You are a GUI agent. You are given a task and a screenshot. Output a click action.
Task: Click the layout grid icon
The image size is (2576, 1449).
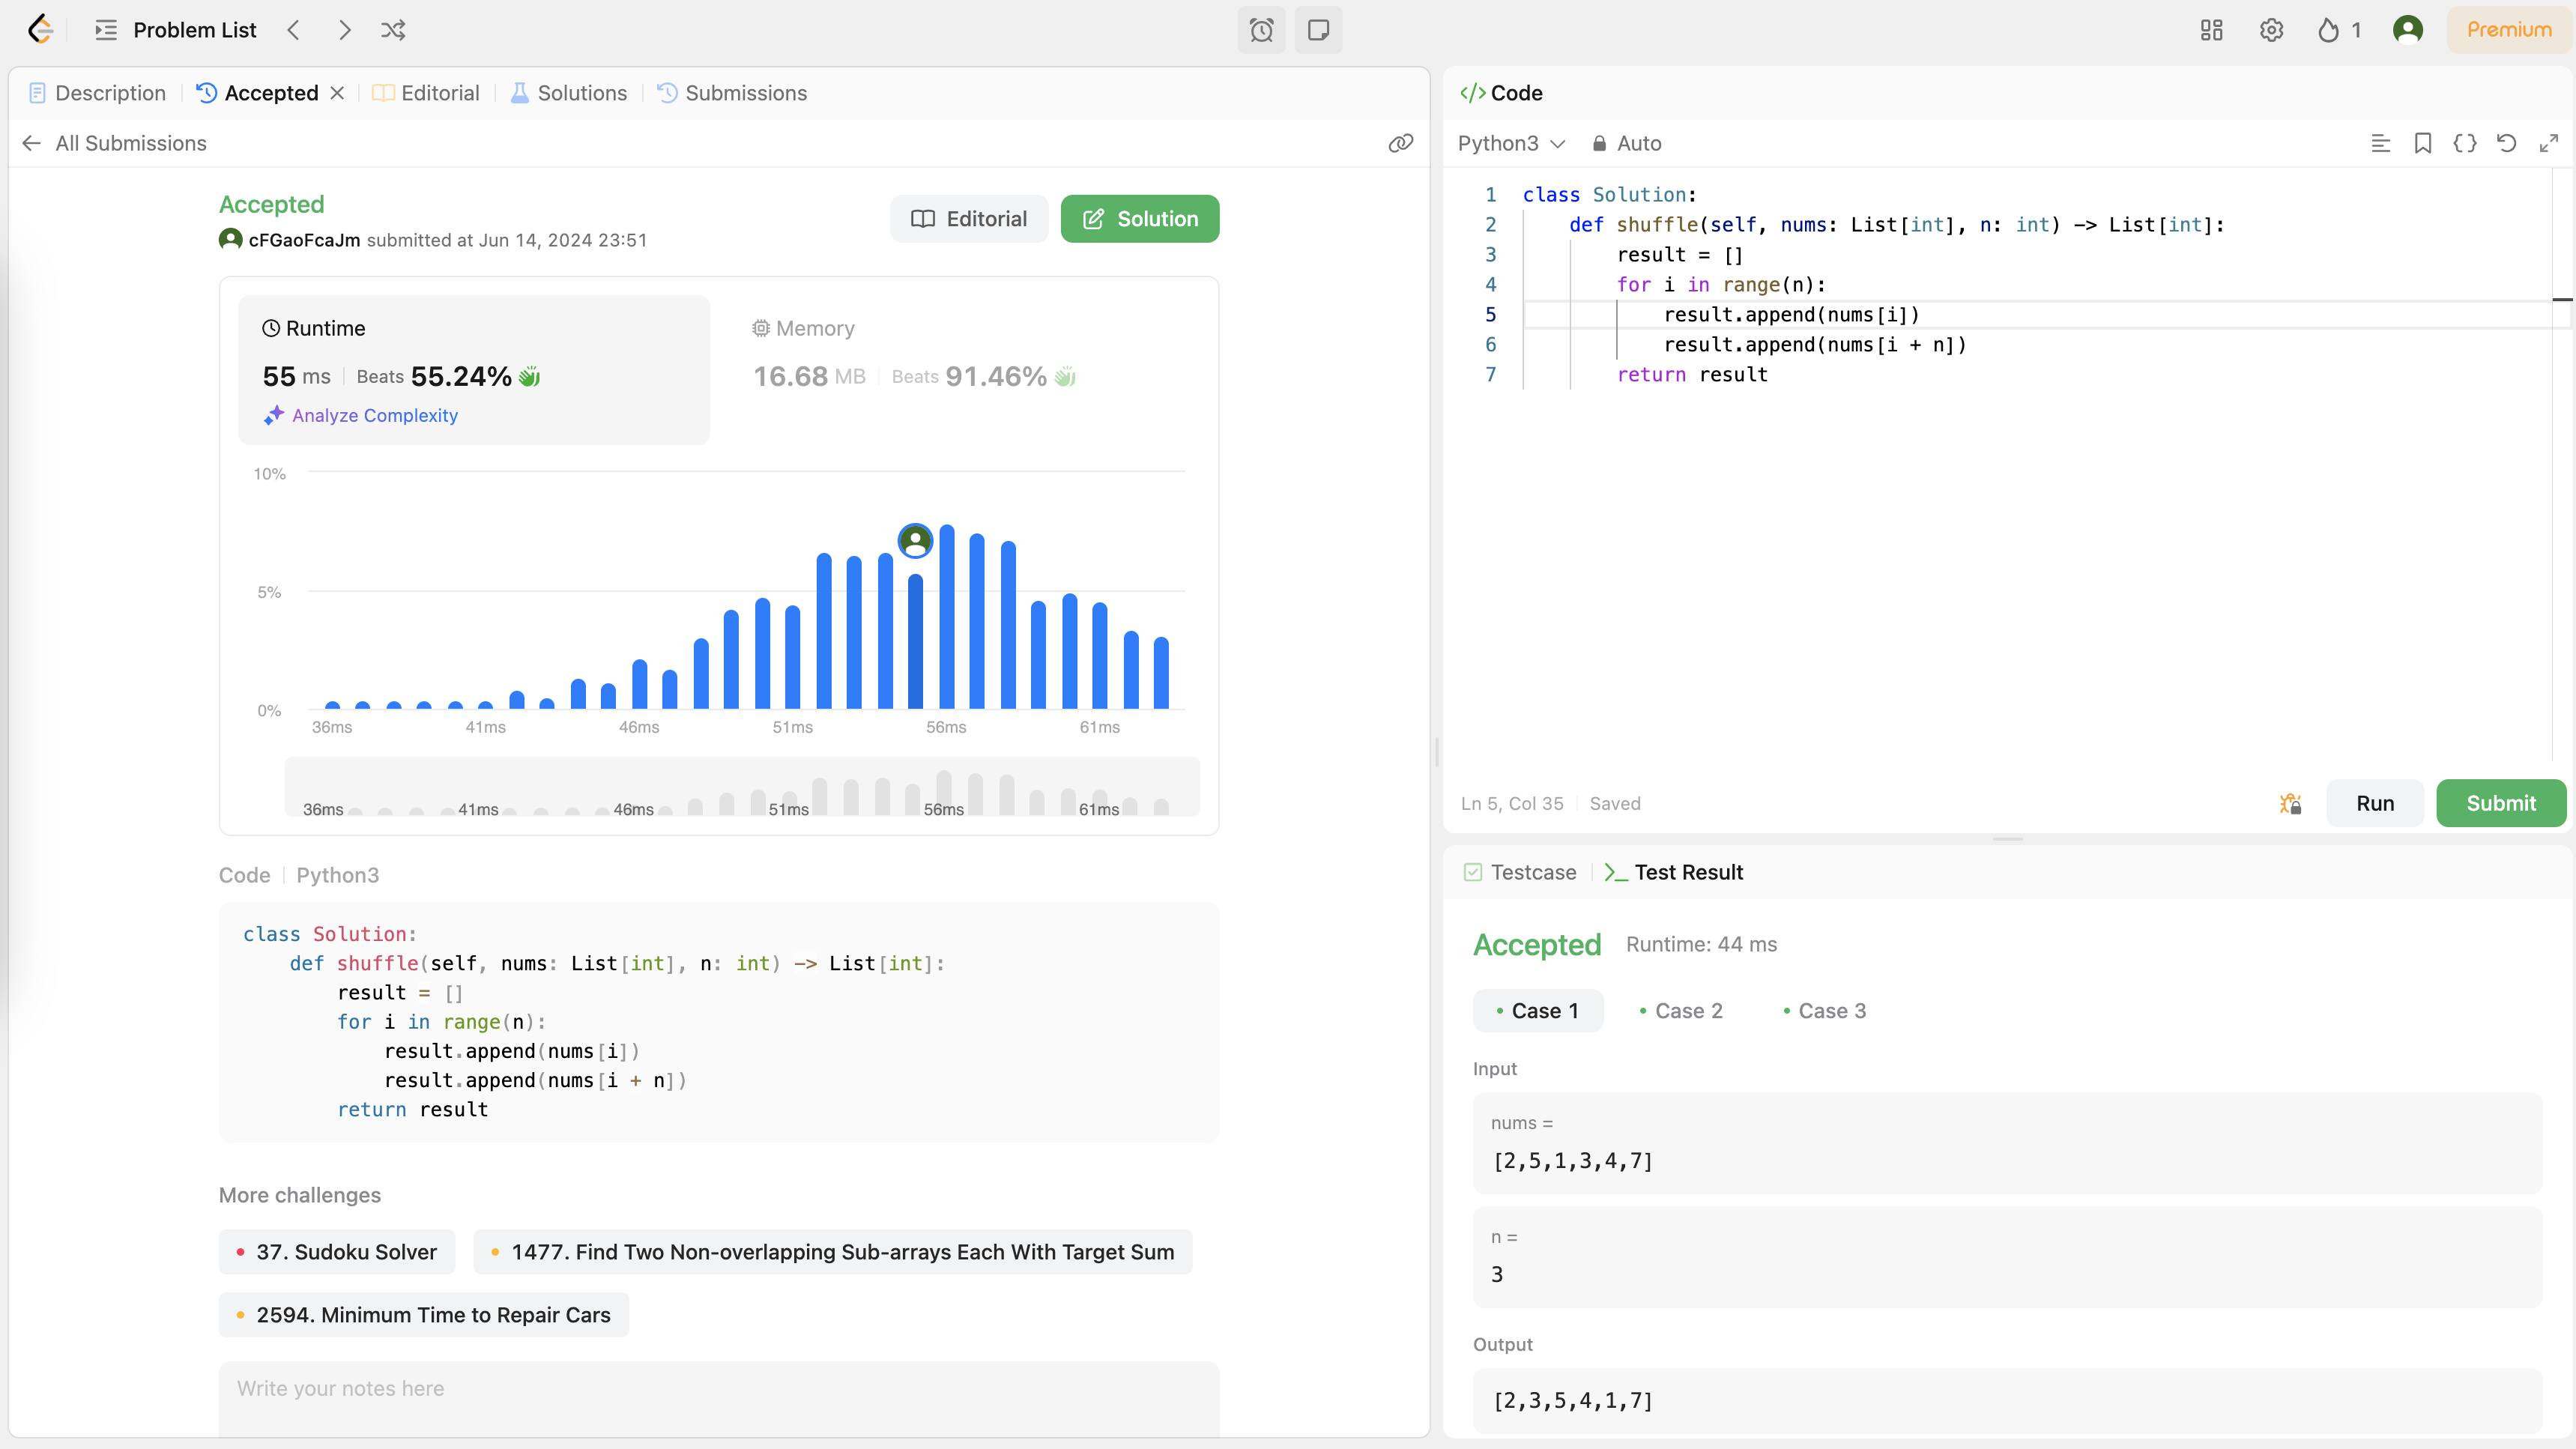point(2211,30)
